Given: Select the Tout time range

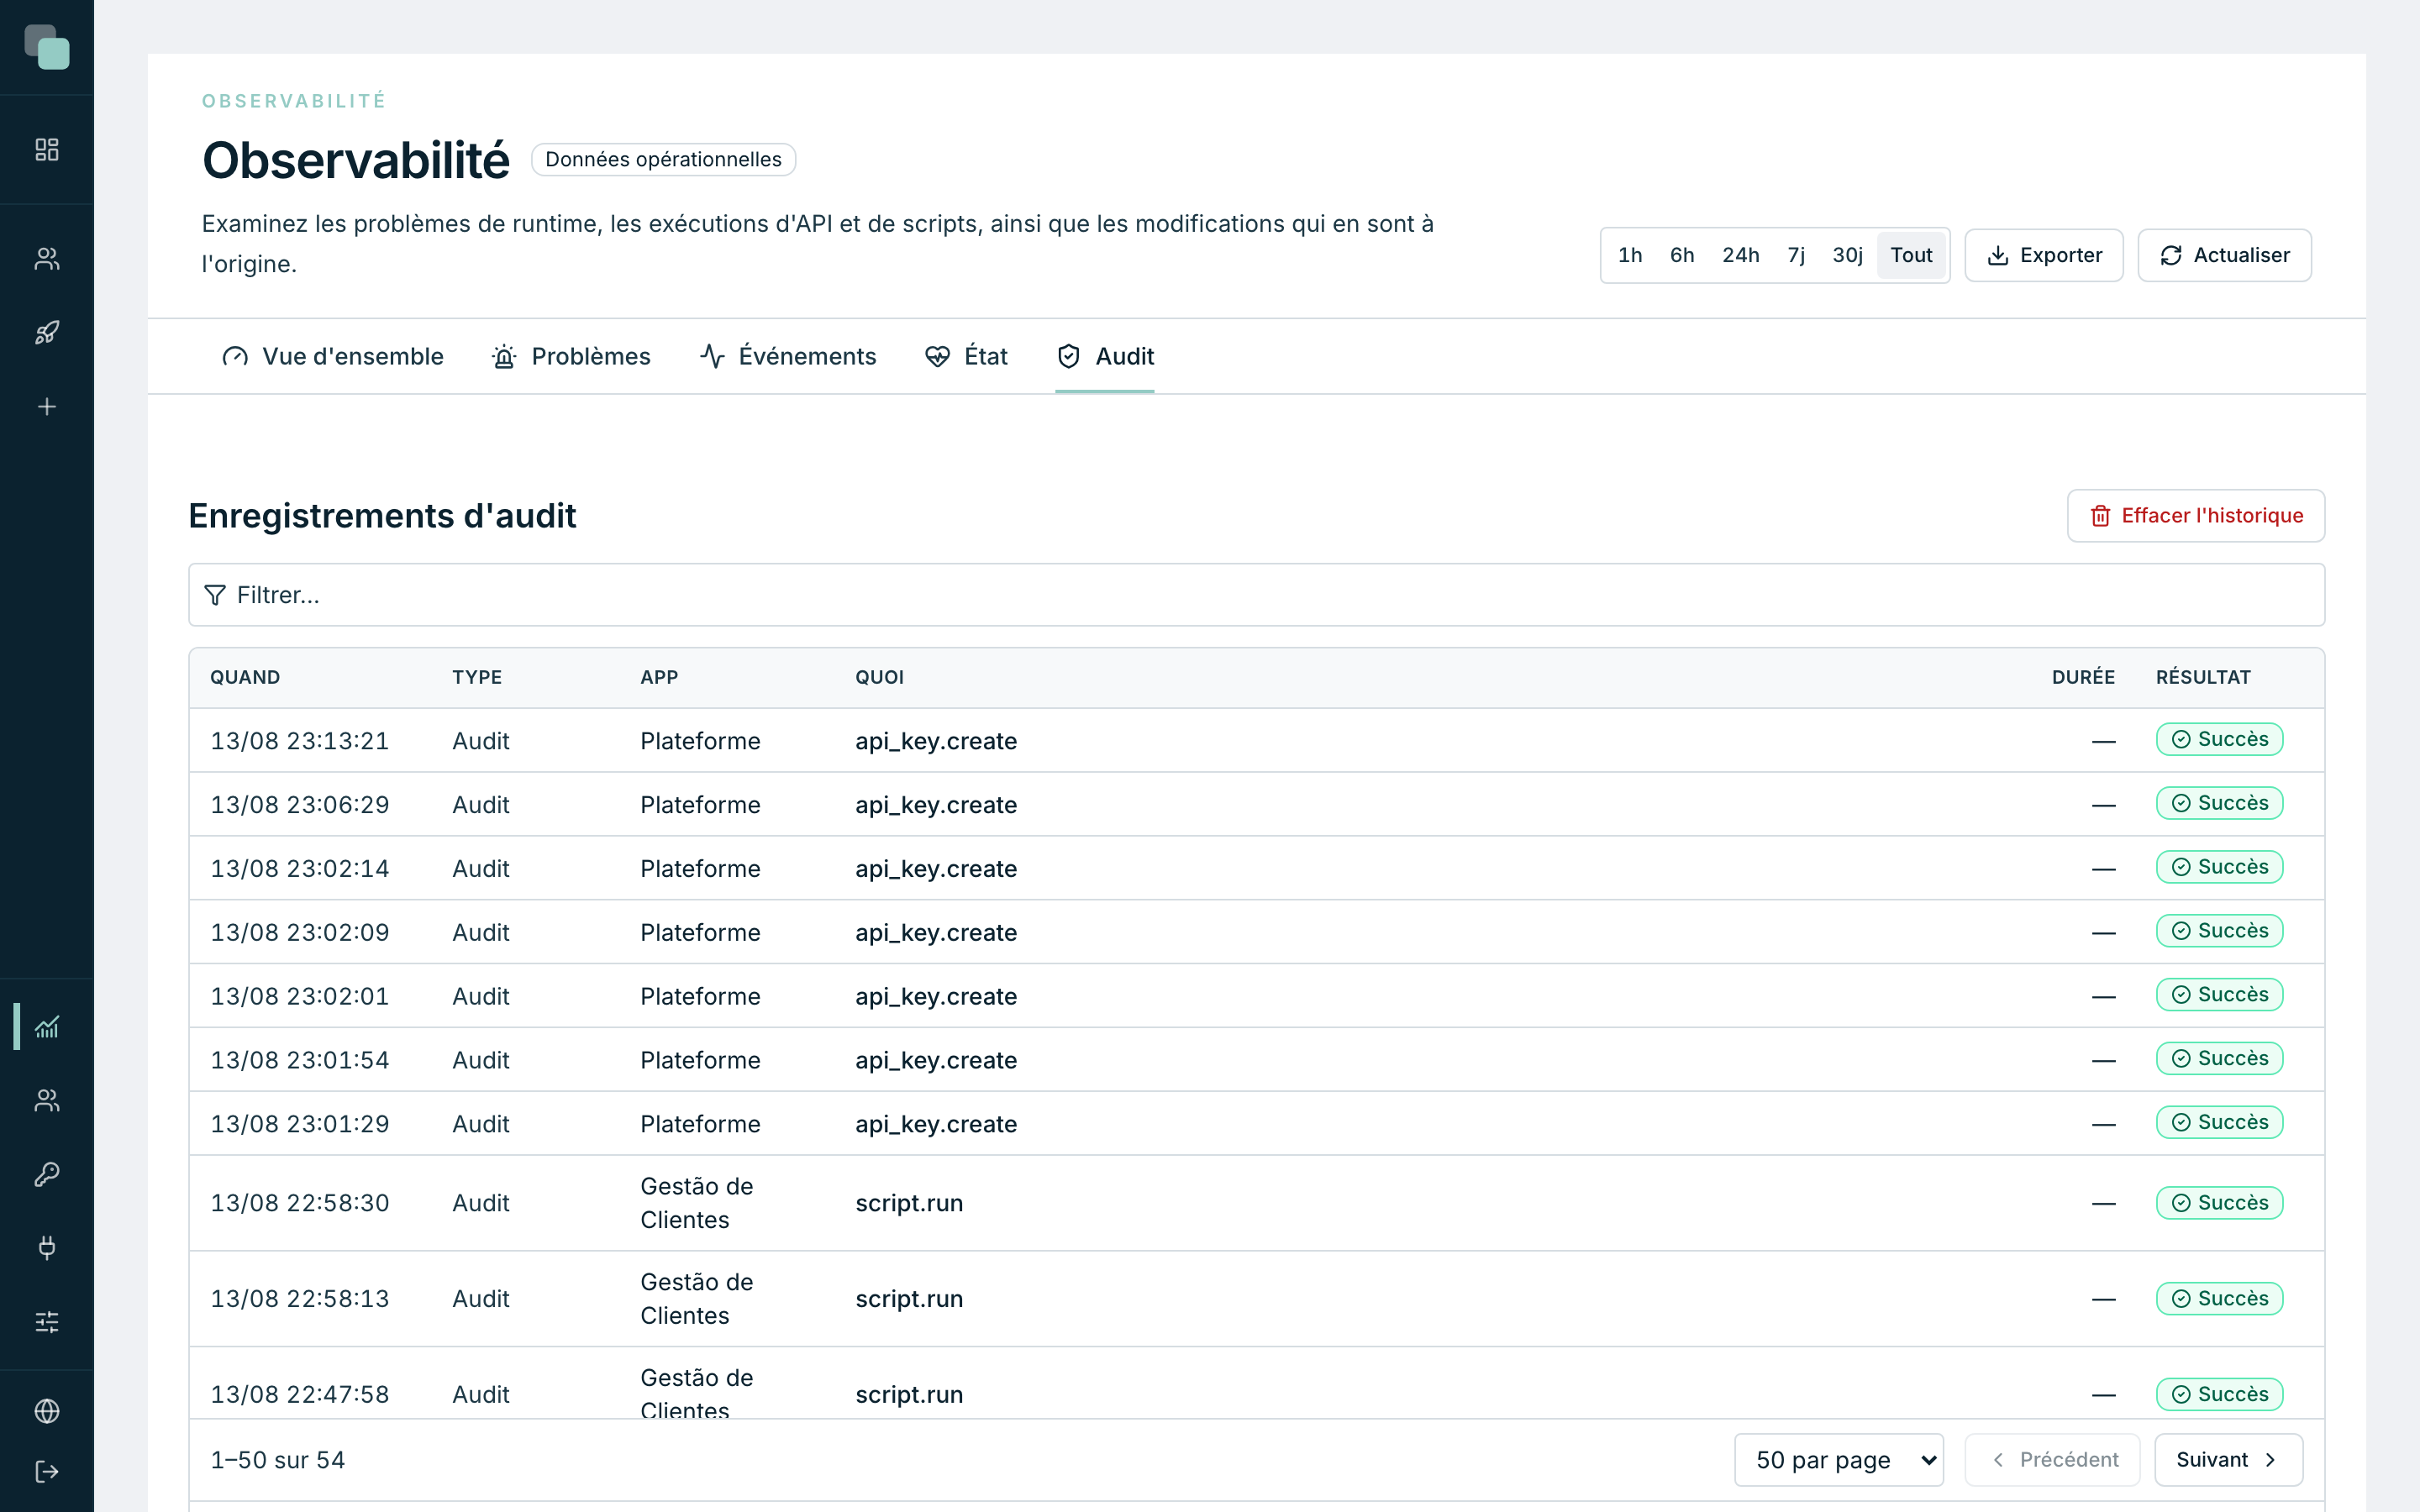Looking at the screenshot, I should click(1911, 256).
